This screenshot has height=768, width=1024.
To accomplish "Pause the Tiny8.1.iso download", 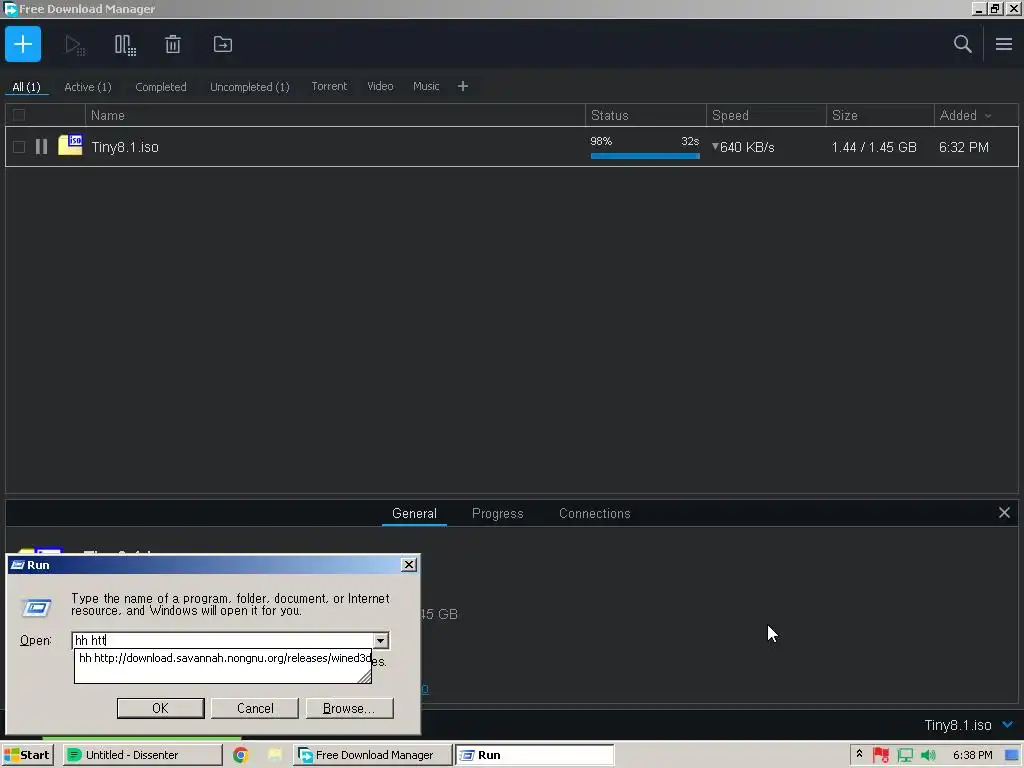I will click(41, 147).
